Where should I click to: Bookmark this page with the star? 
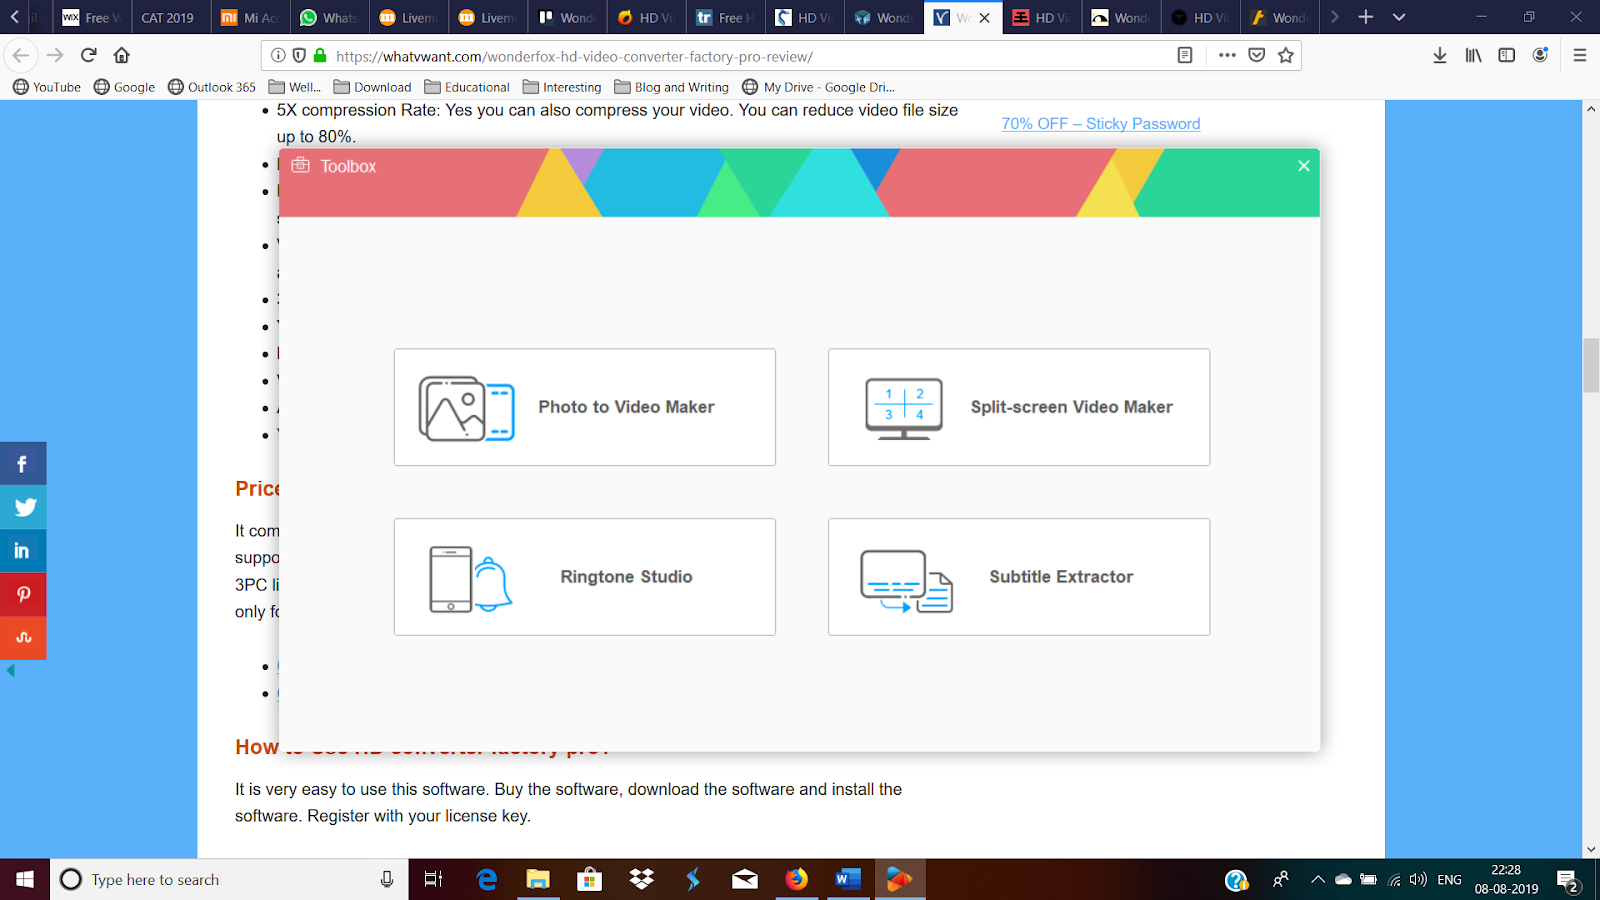click(1286, 56)
